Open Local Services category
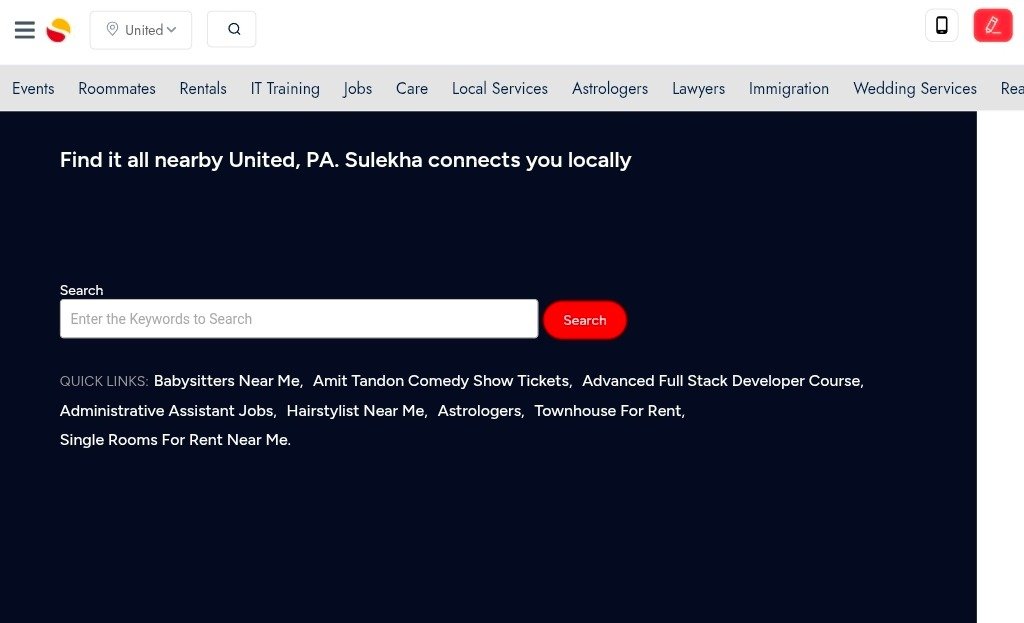The width and height of the screenshot is (1024, 623). [500, 88]
